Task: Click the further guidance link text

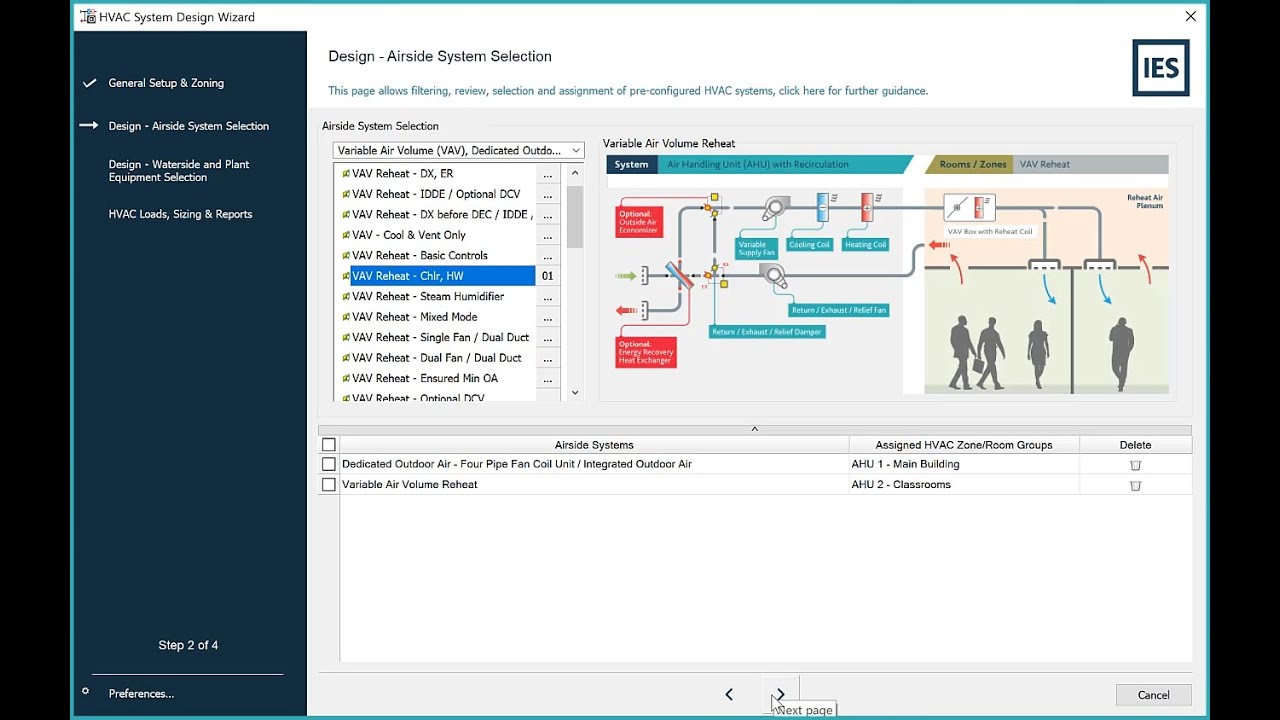Action: pyautogui.click(x=853, y=91)
